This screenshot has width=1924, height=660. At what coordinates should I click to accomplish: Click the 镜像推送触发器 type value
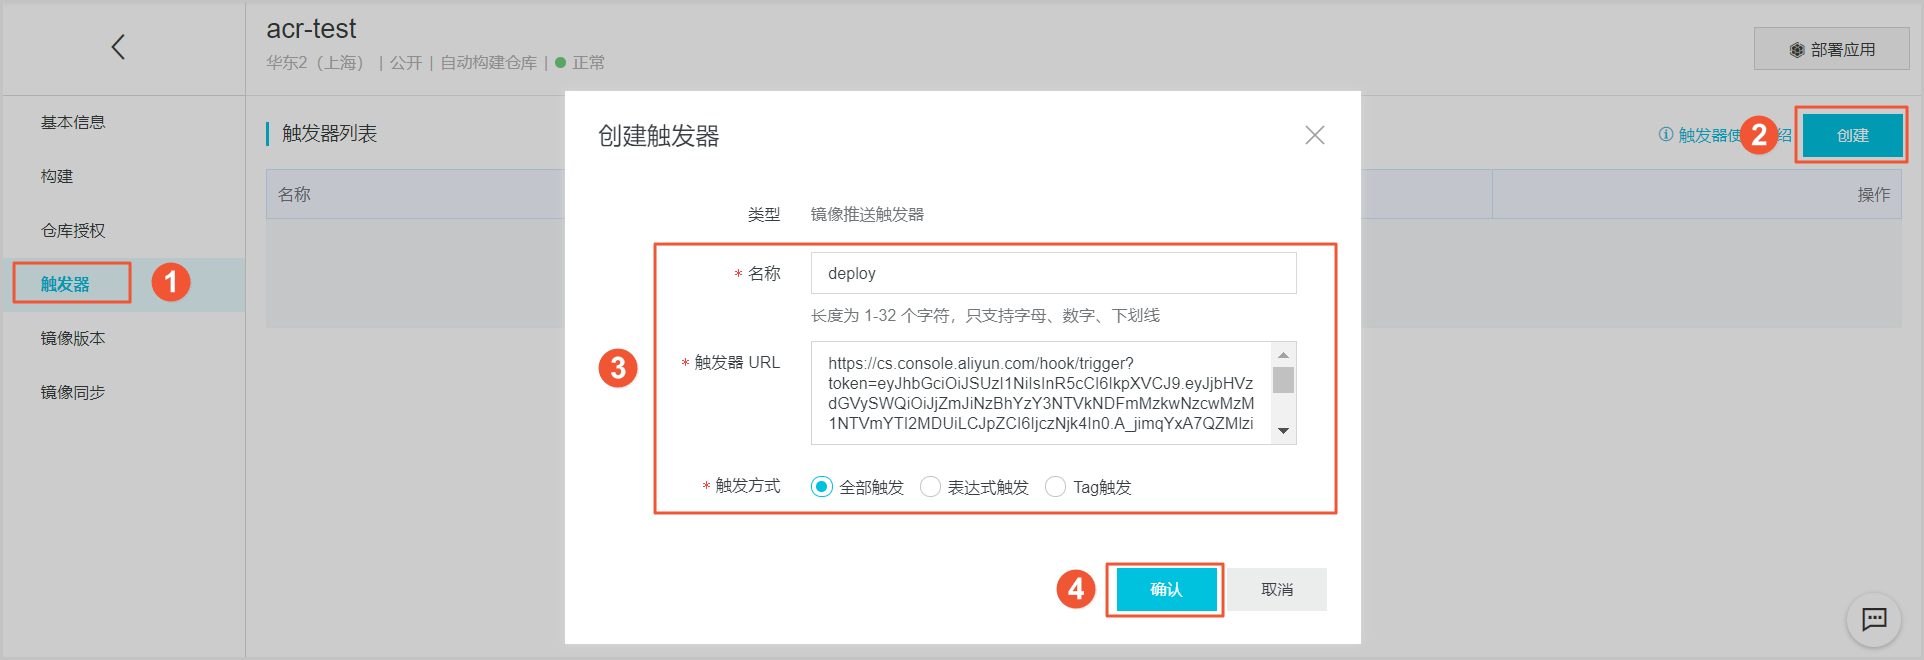click(867, 214)
